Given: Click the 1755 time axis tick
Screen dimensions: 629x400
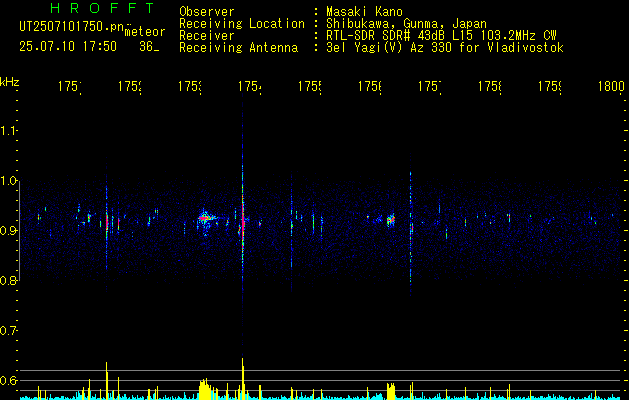Looking at the screenshot, I should [310, 86].
